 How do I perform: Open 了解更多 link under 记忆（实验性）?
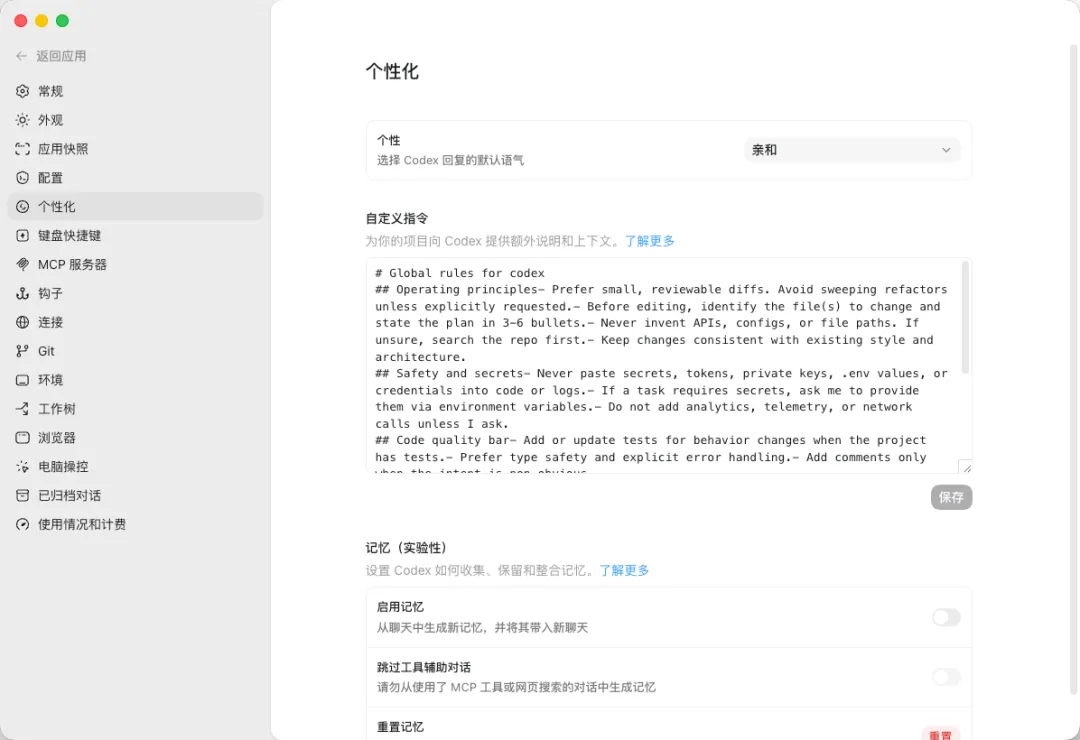[x=624, y=571]
